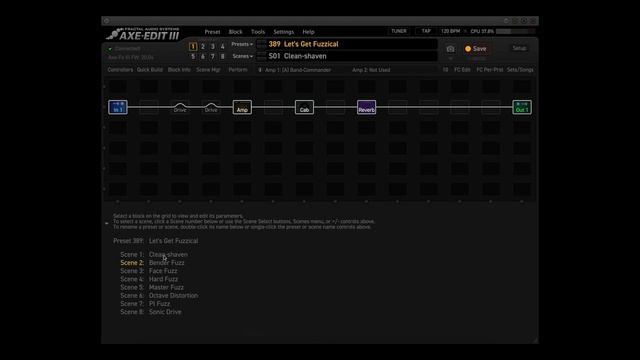Image resolution: width=640 pixels, height=360 pixels.
Task: Open Block Info
Action: pyautogui.click(x=179, y=70)
